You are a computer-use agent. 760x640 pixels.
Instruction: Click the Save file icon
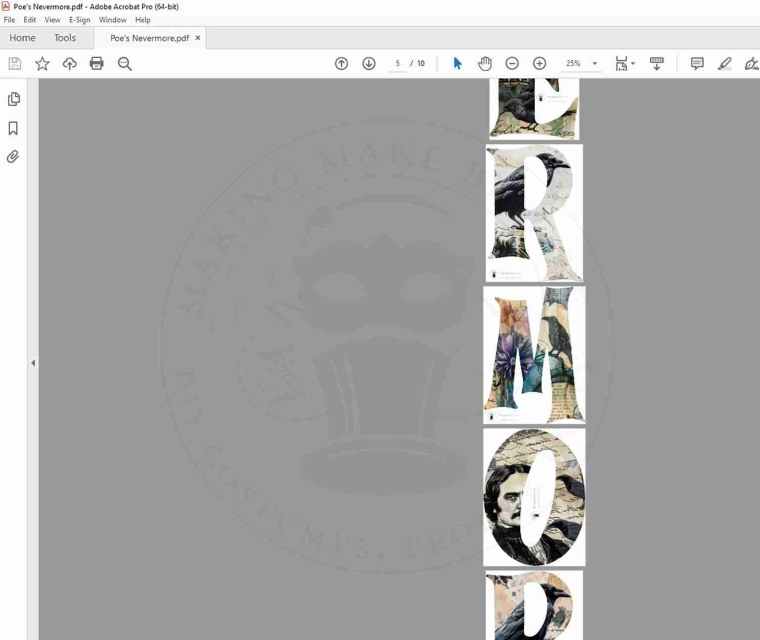(x=15, y=64)
